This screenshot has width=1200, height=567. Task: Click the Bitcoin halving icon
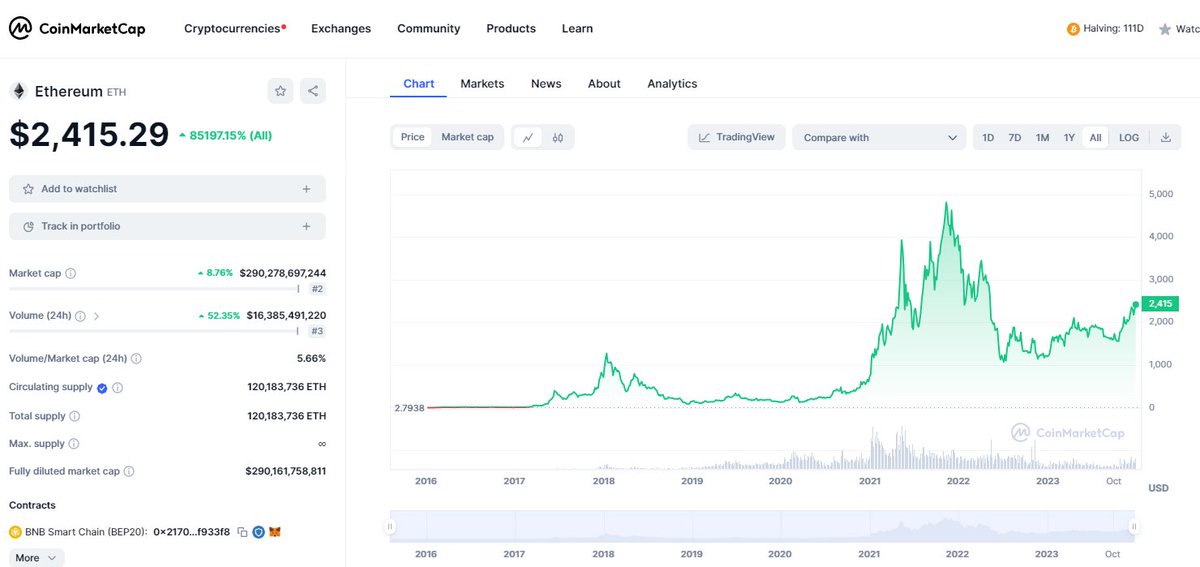point(1073,29)
